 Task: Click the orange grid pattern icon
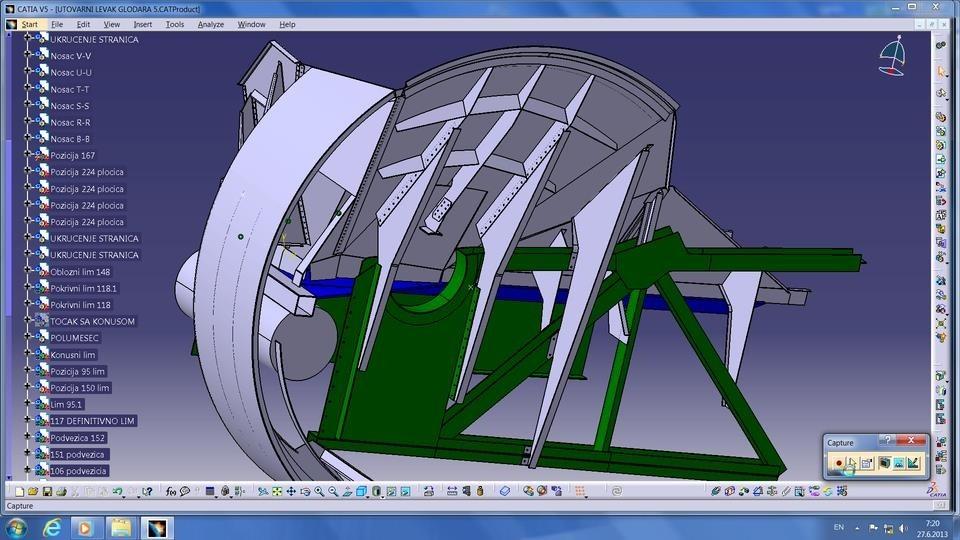[x=580, y=491]
